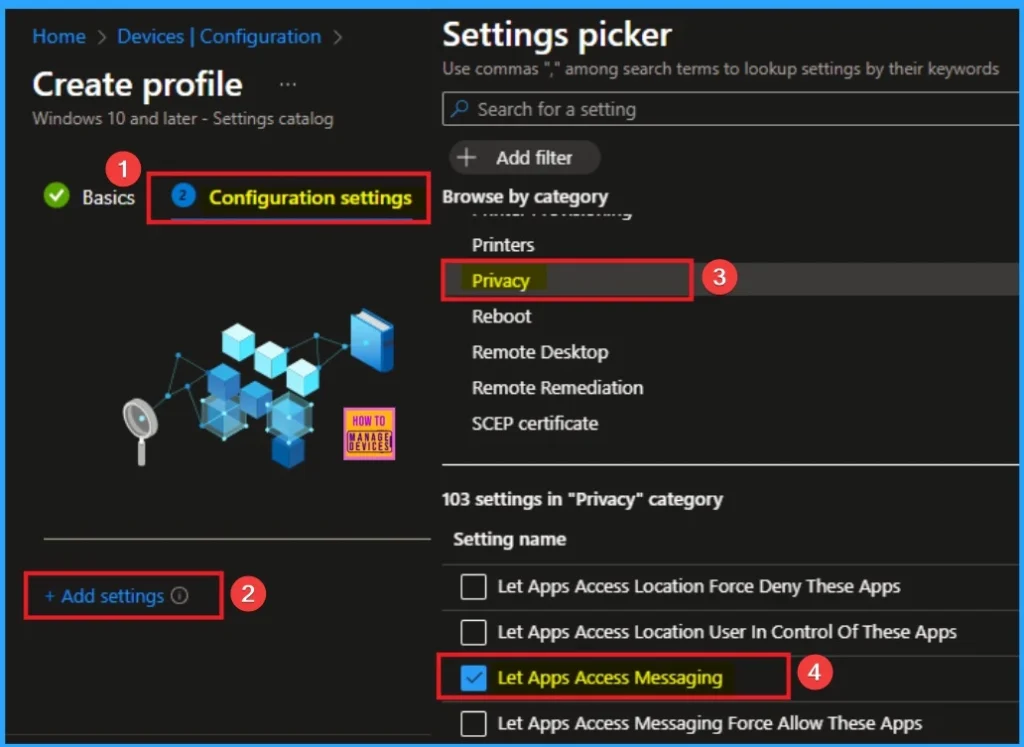Uncheck Let Apps Access Messaging checkbox
This screenshot has width=1024, height=747.
[473, 678]
